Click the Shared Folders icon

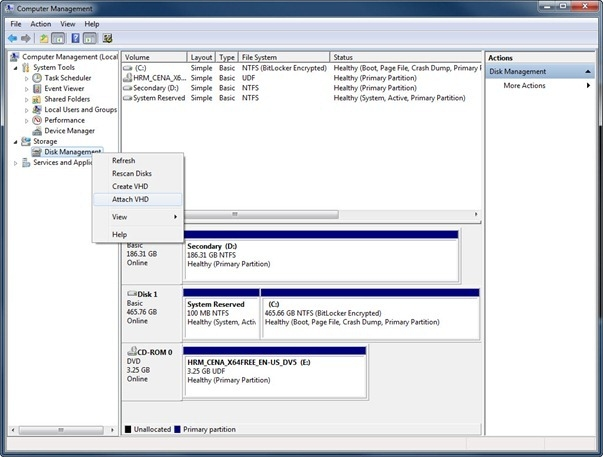[x=37, y=99]
